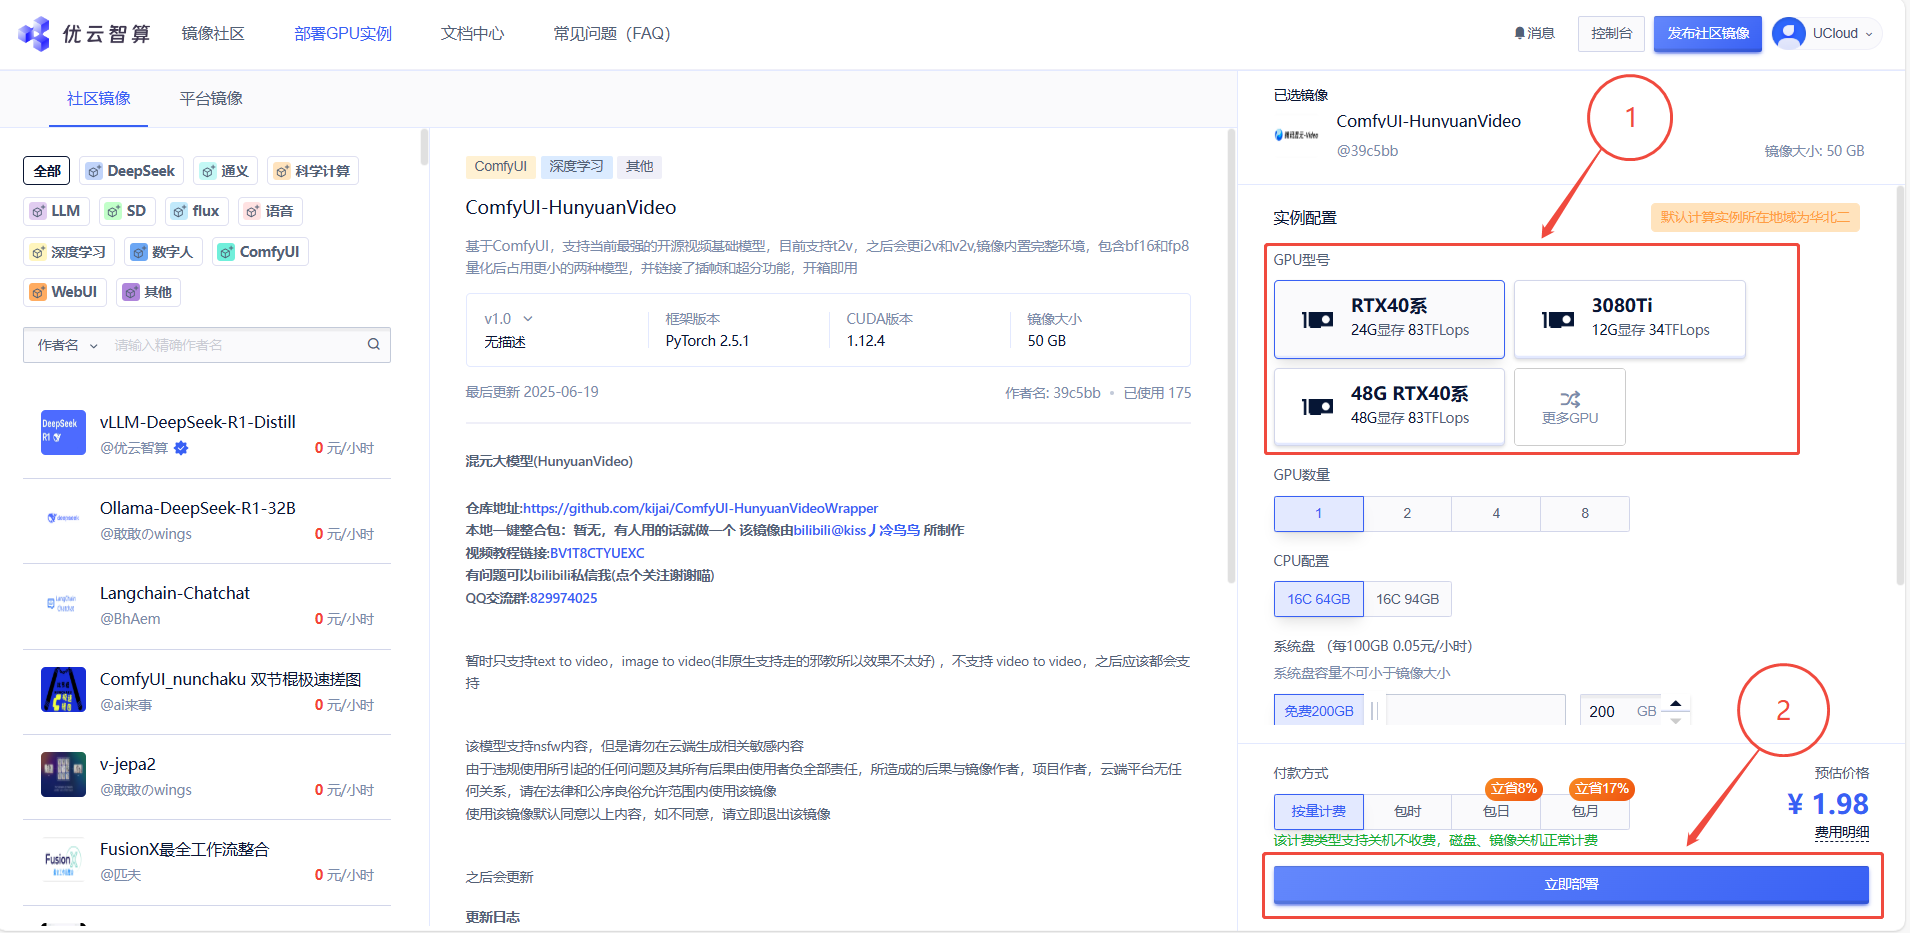Click the 优云智算 logo icon
The height and width of the screenshot is (933, 1910).
click(x=34, y=34)
